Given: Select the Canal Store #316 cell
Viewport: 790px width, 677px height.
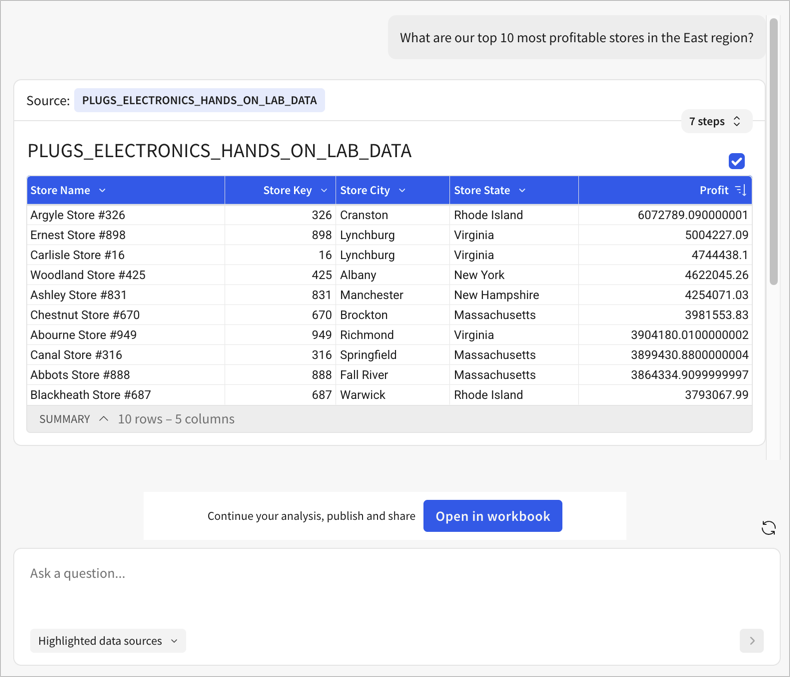Looking at the screenshot, I should (x=125, y=355).
